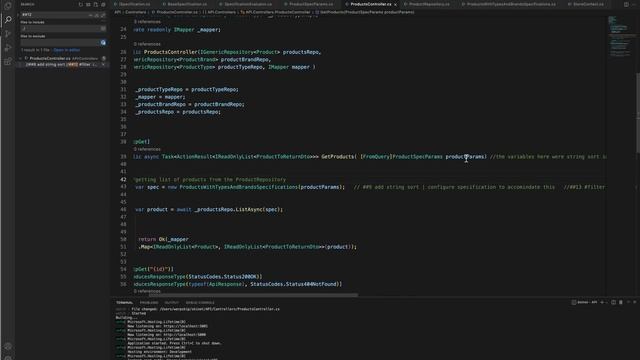Click references code lens above GetProducts method
This screenshot has width=640, height=360.
pyautogui.click(x=147, y=149)
